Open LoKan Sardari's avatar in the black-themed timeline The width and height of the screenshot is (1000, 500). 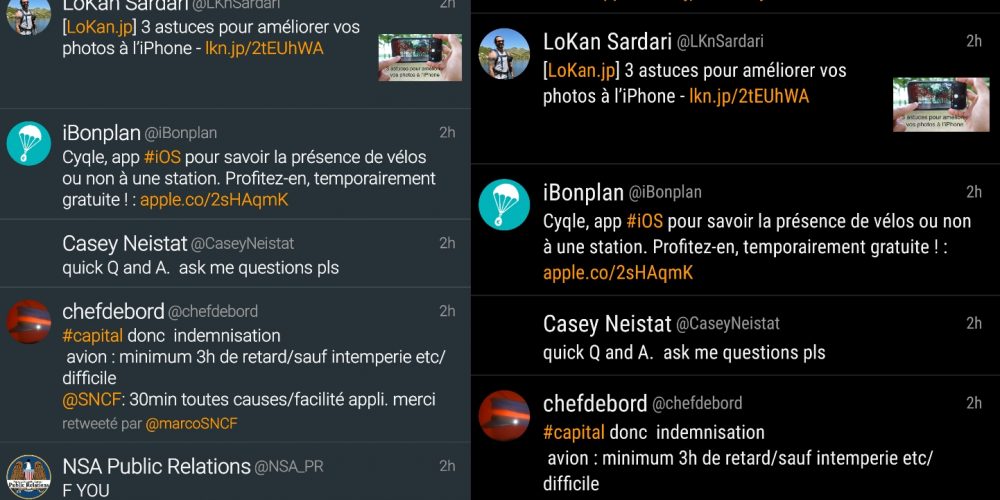(504, 54)
